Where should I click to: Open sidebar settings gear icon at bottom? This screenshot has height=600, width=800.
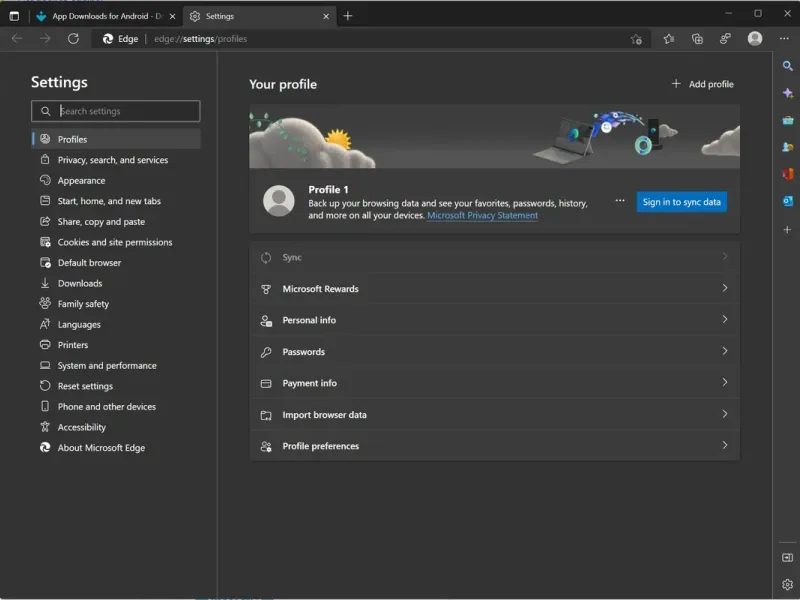pyautogui.click(x=787, y=585)
